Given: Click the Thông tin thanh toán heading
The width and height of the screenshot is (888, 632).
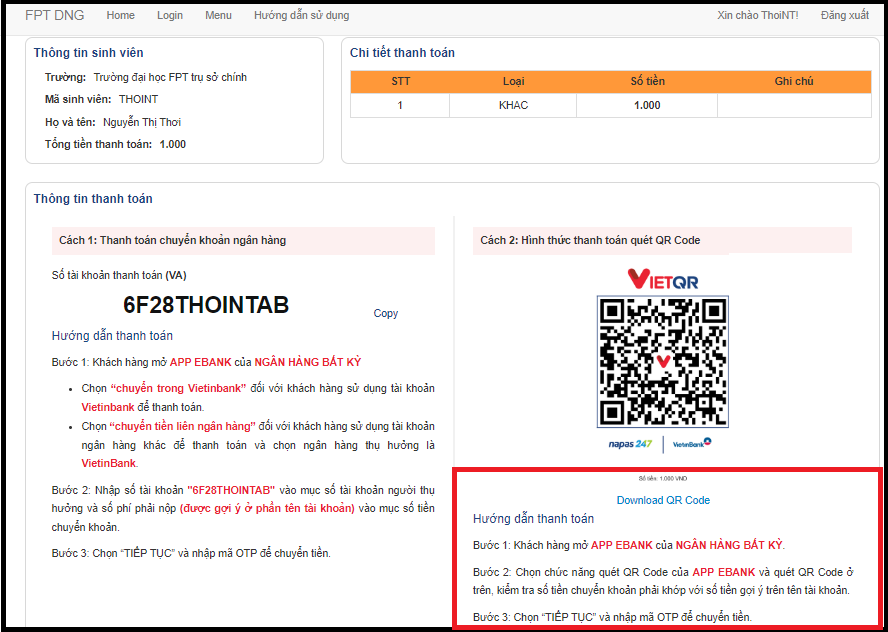Looking at the screenshot, I should tap(93, 199).
